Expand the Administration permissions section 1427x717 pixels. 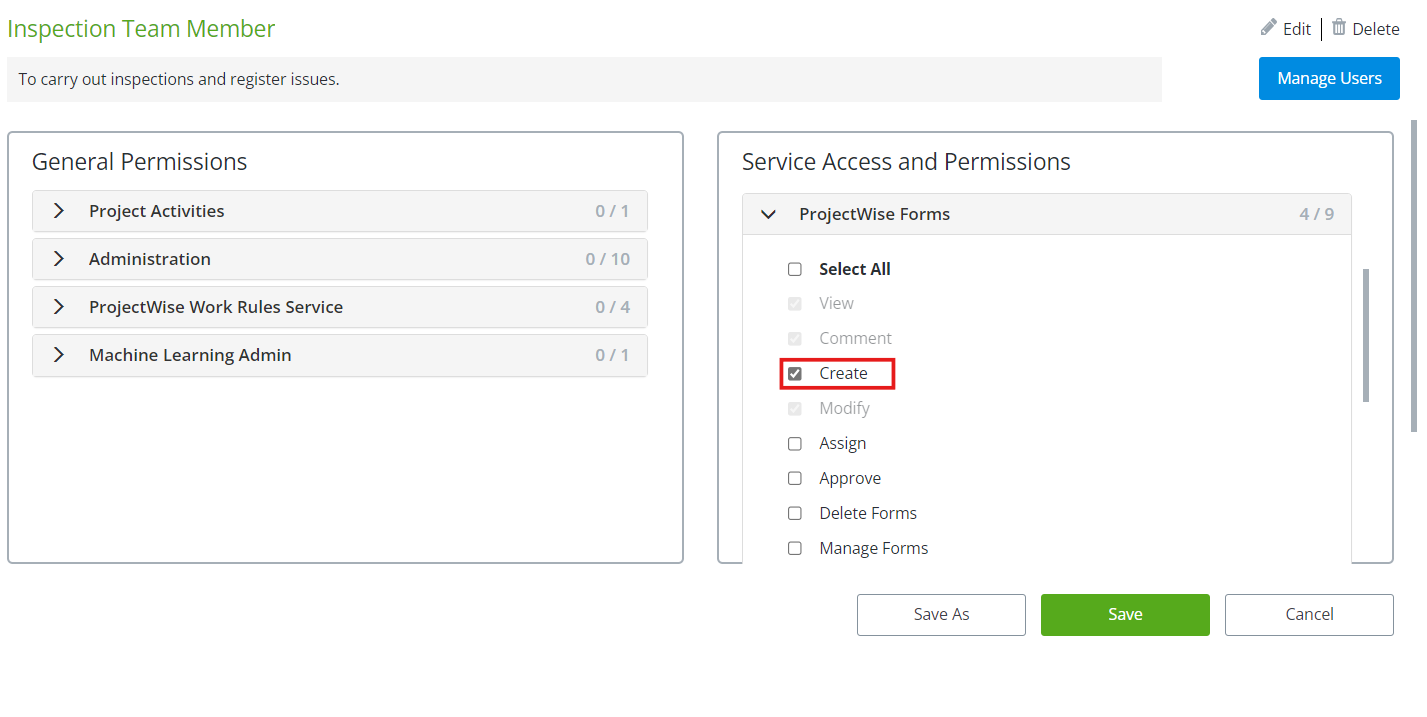59,259
